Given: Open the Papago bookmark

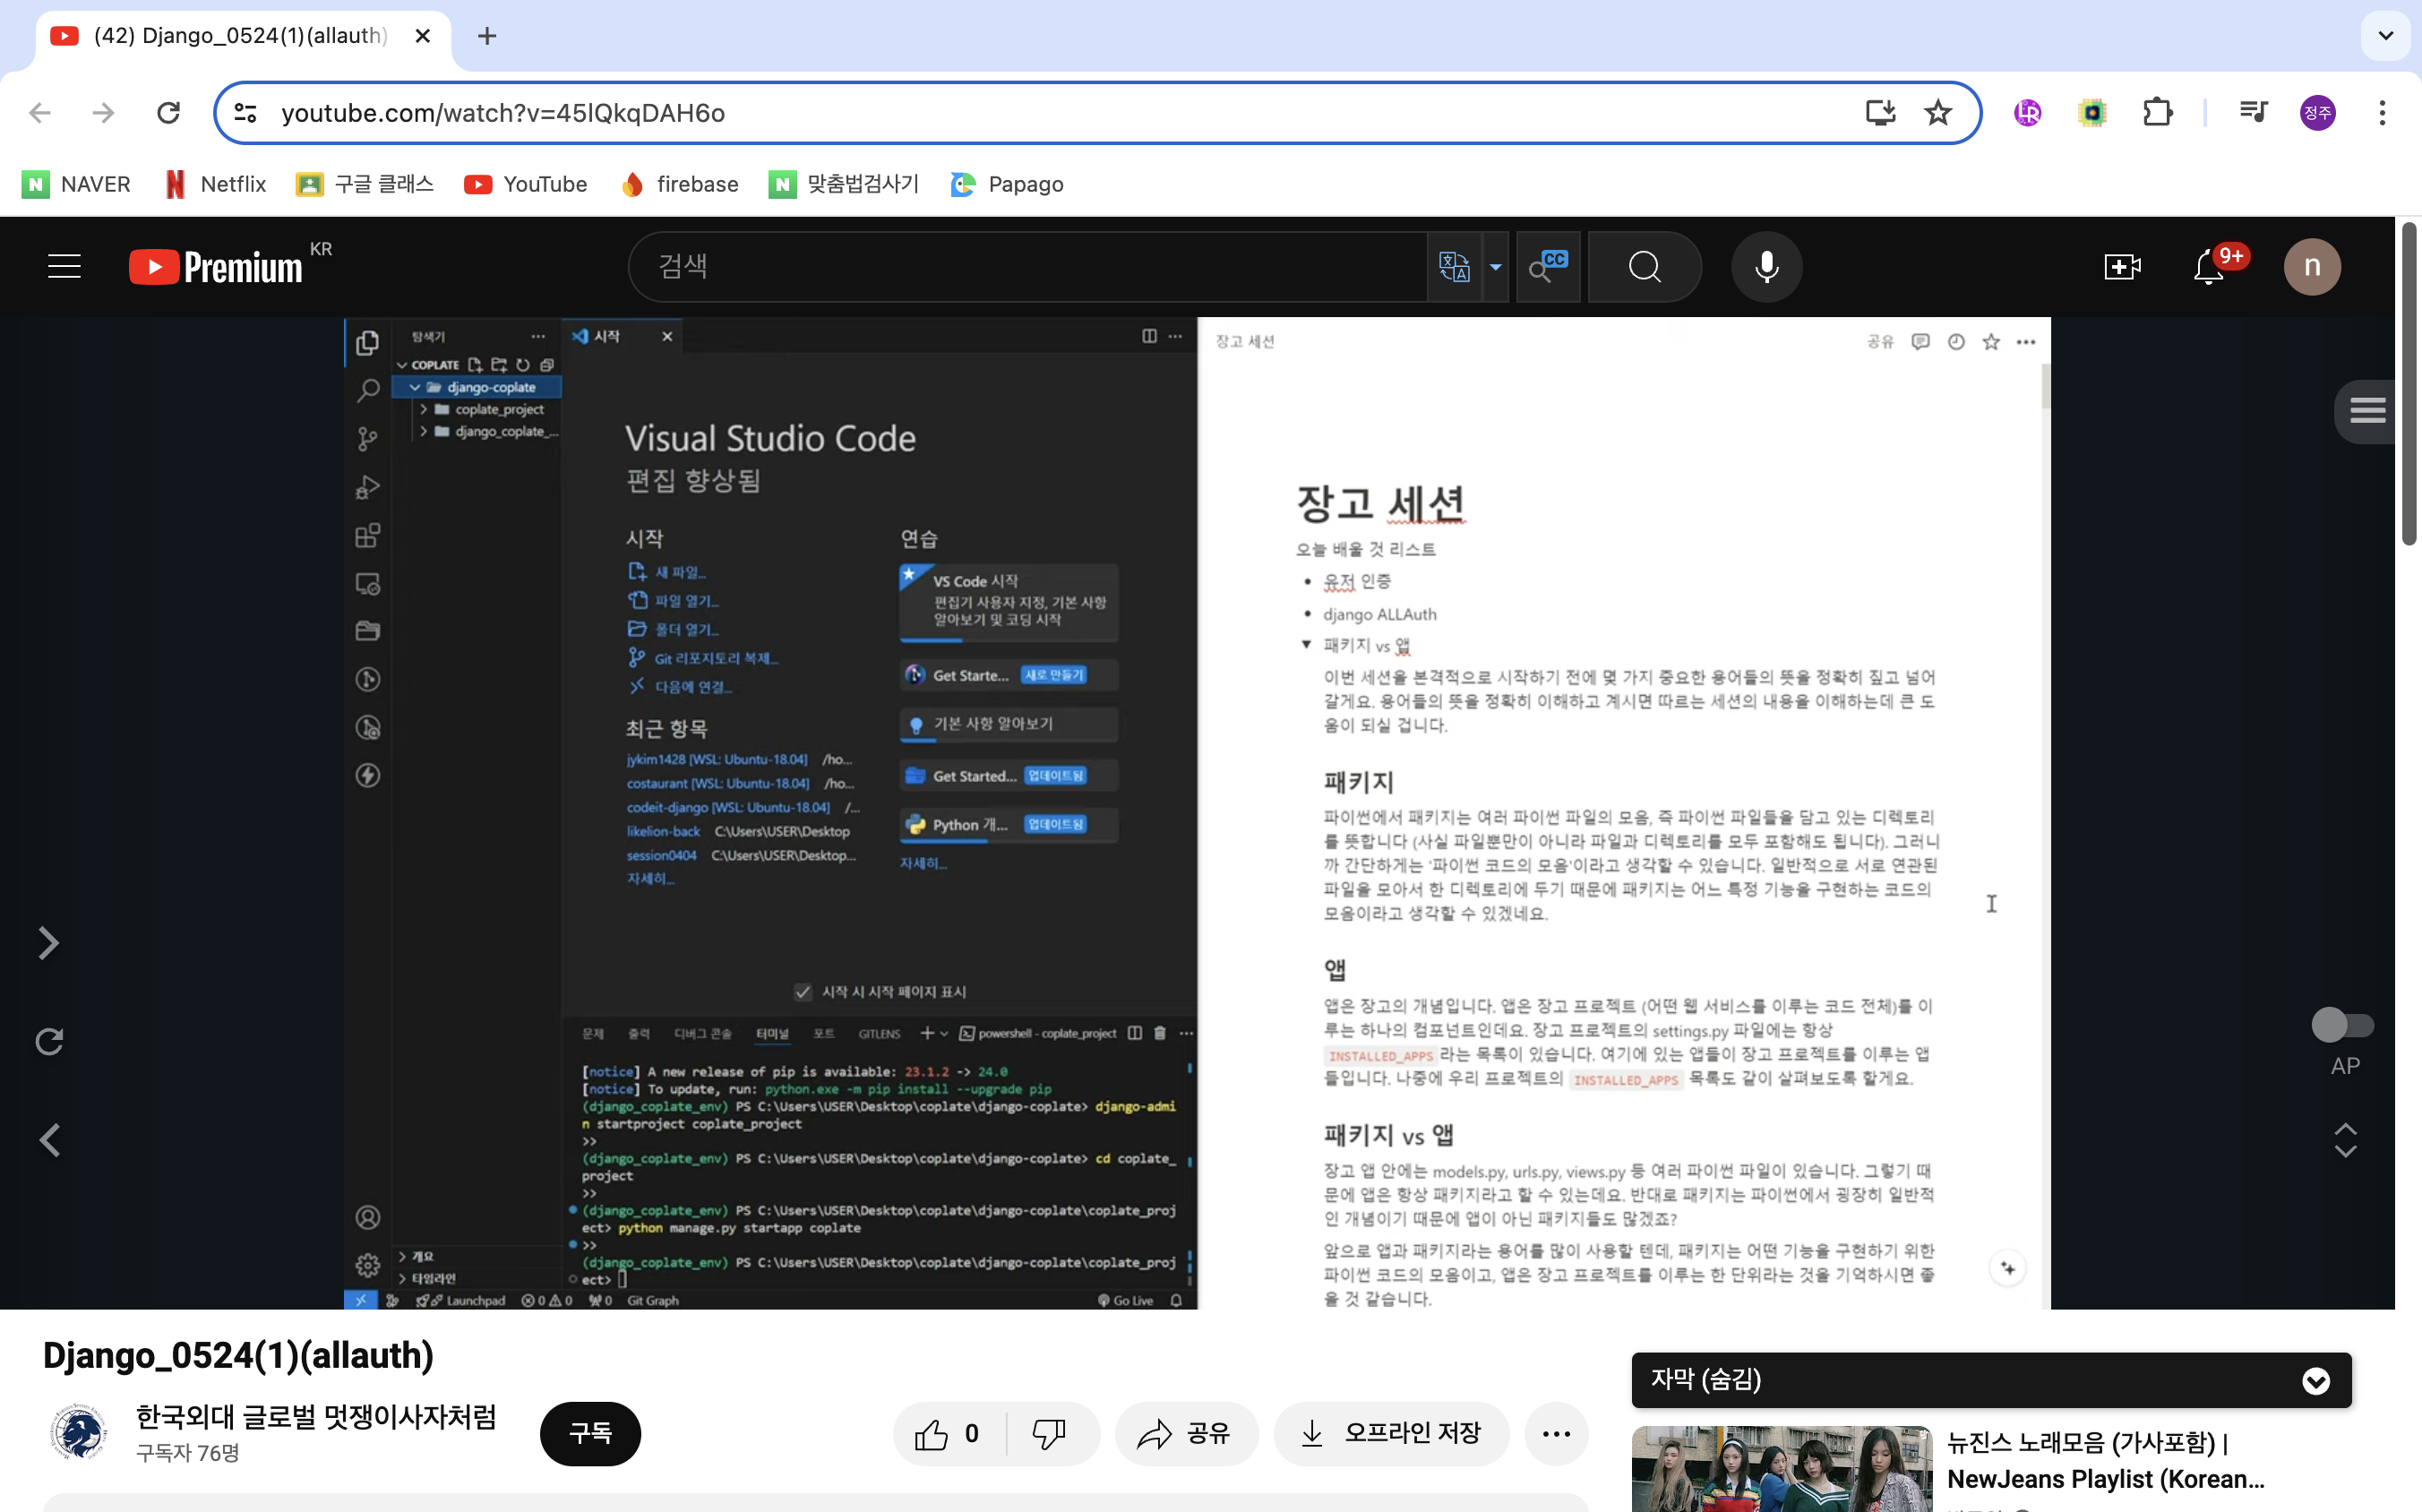Looking at the screenshot, I should (x=1007, y=184).
